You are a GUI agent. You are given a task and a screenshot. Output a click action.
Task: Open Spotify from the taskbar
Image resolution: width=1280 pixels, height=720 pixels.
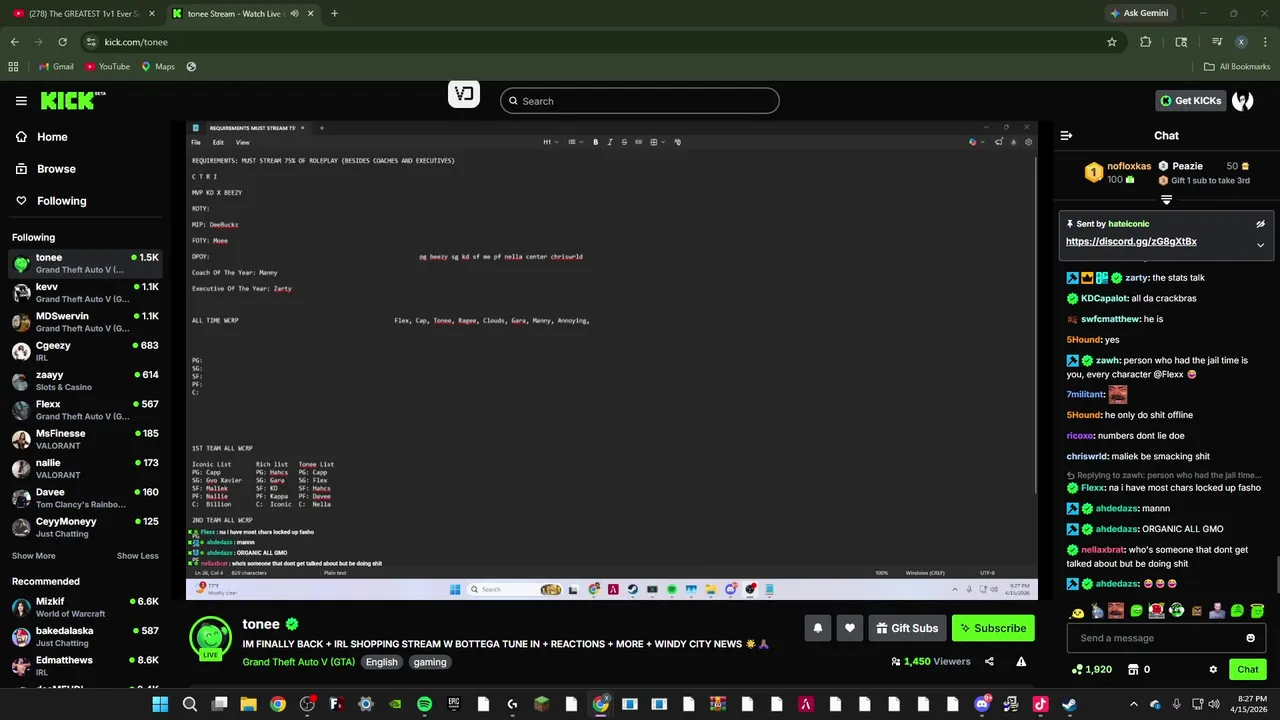coord(424,704)
